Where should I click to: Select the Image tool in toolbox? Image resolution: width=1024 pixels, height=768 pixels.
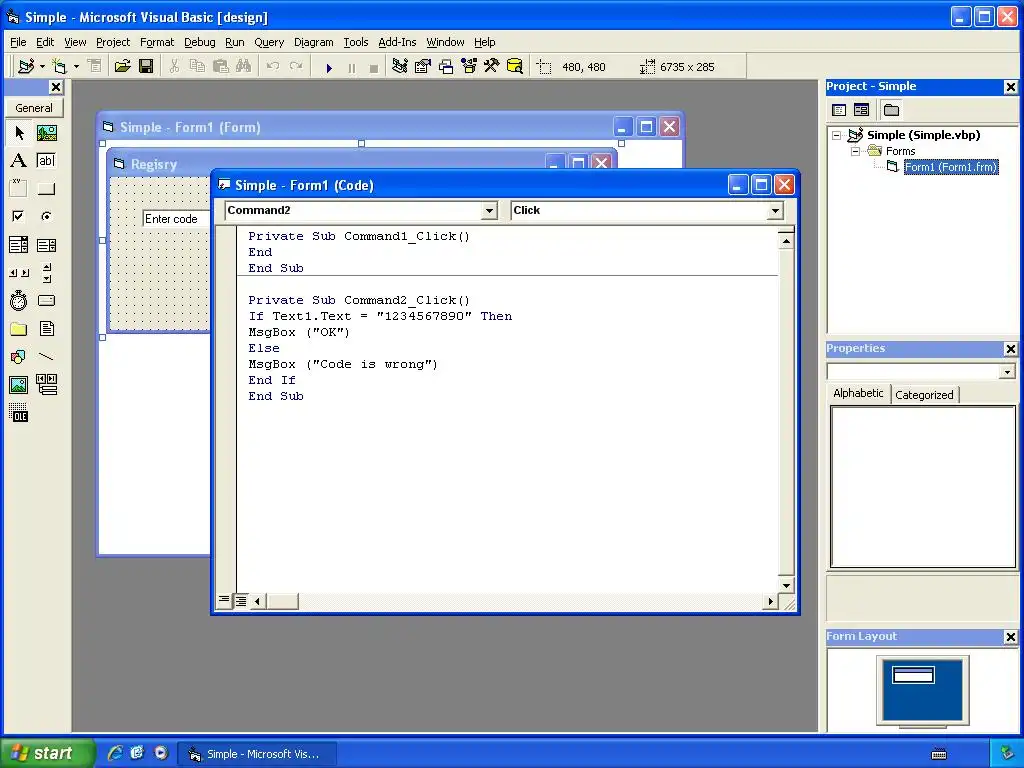pos(19,385)
